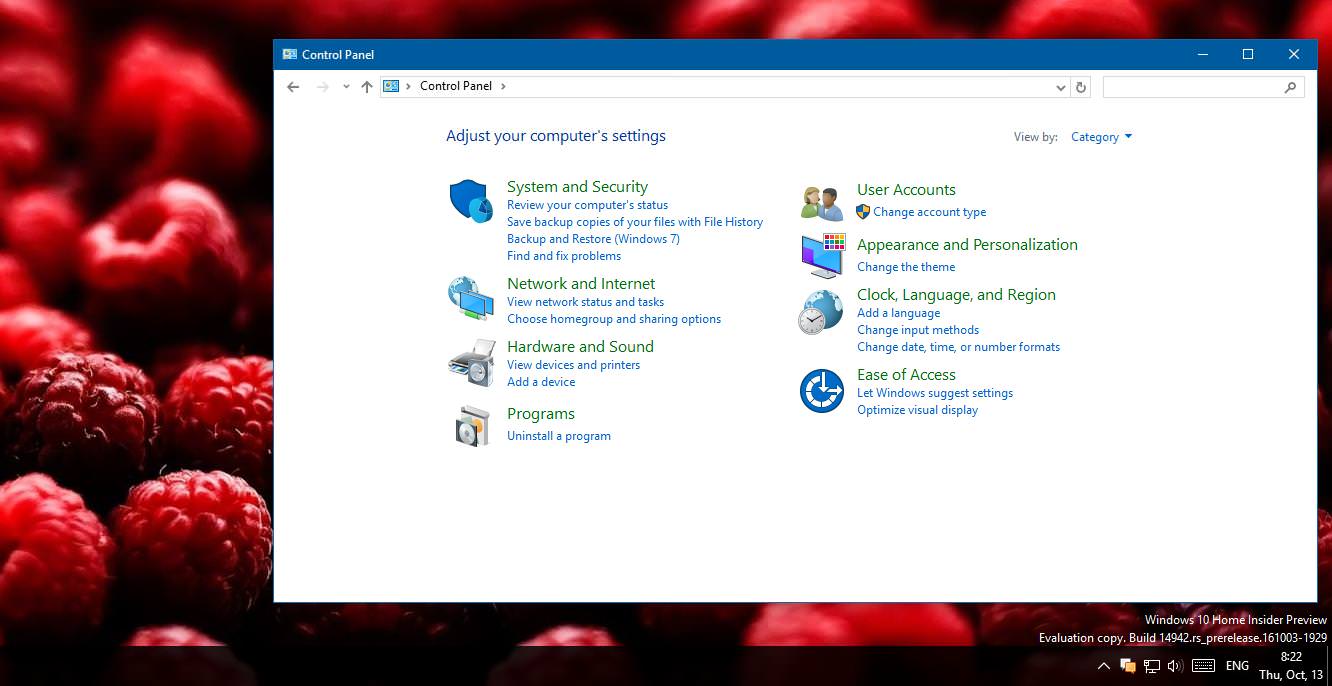This screenshot has width=1332, height=686.
Task: Click the Network and Internet globe icon
Action: [470, 298]
